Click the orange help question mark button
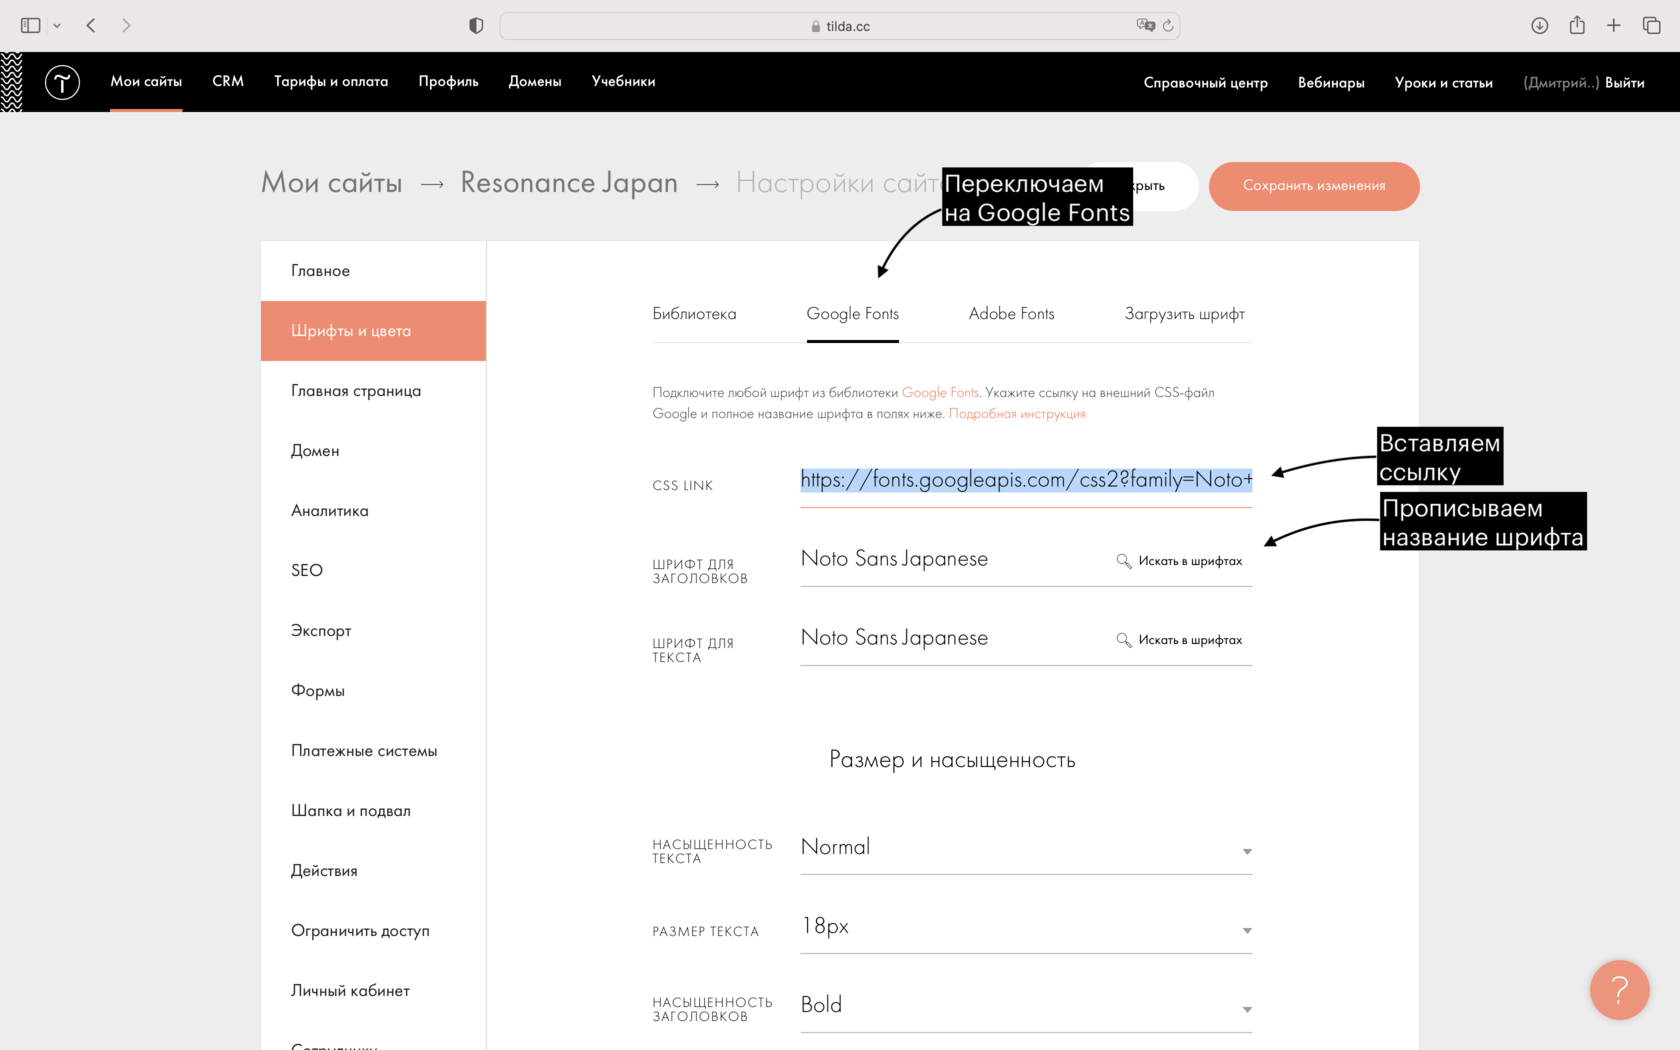This screenshot has width=1680, height=1050. (1619, 990)
